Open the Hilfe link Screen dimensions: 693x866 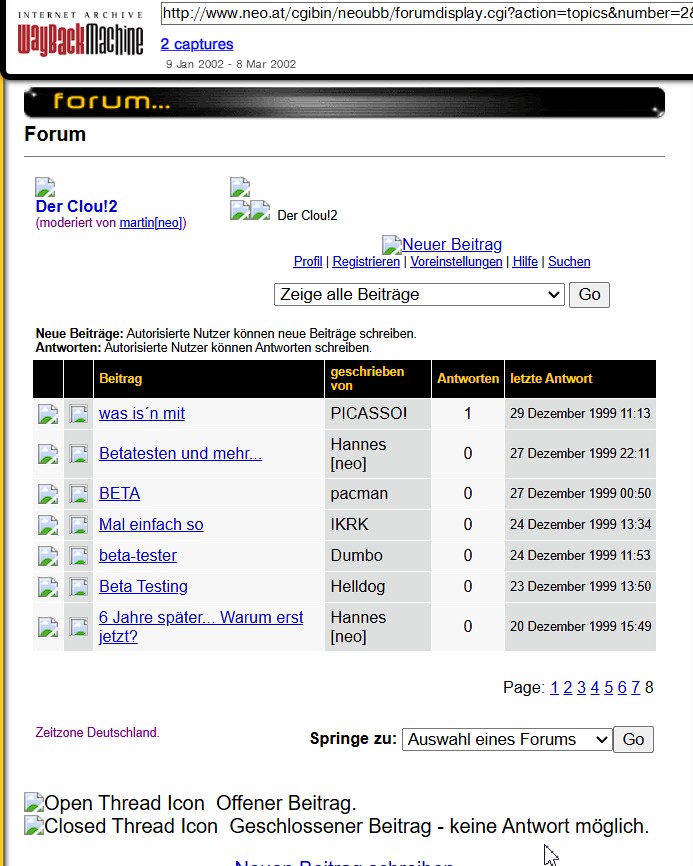click(x=525, y=261)
